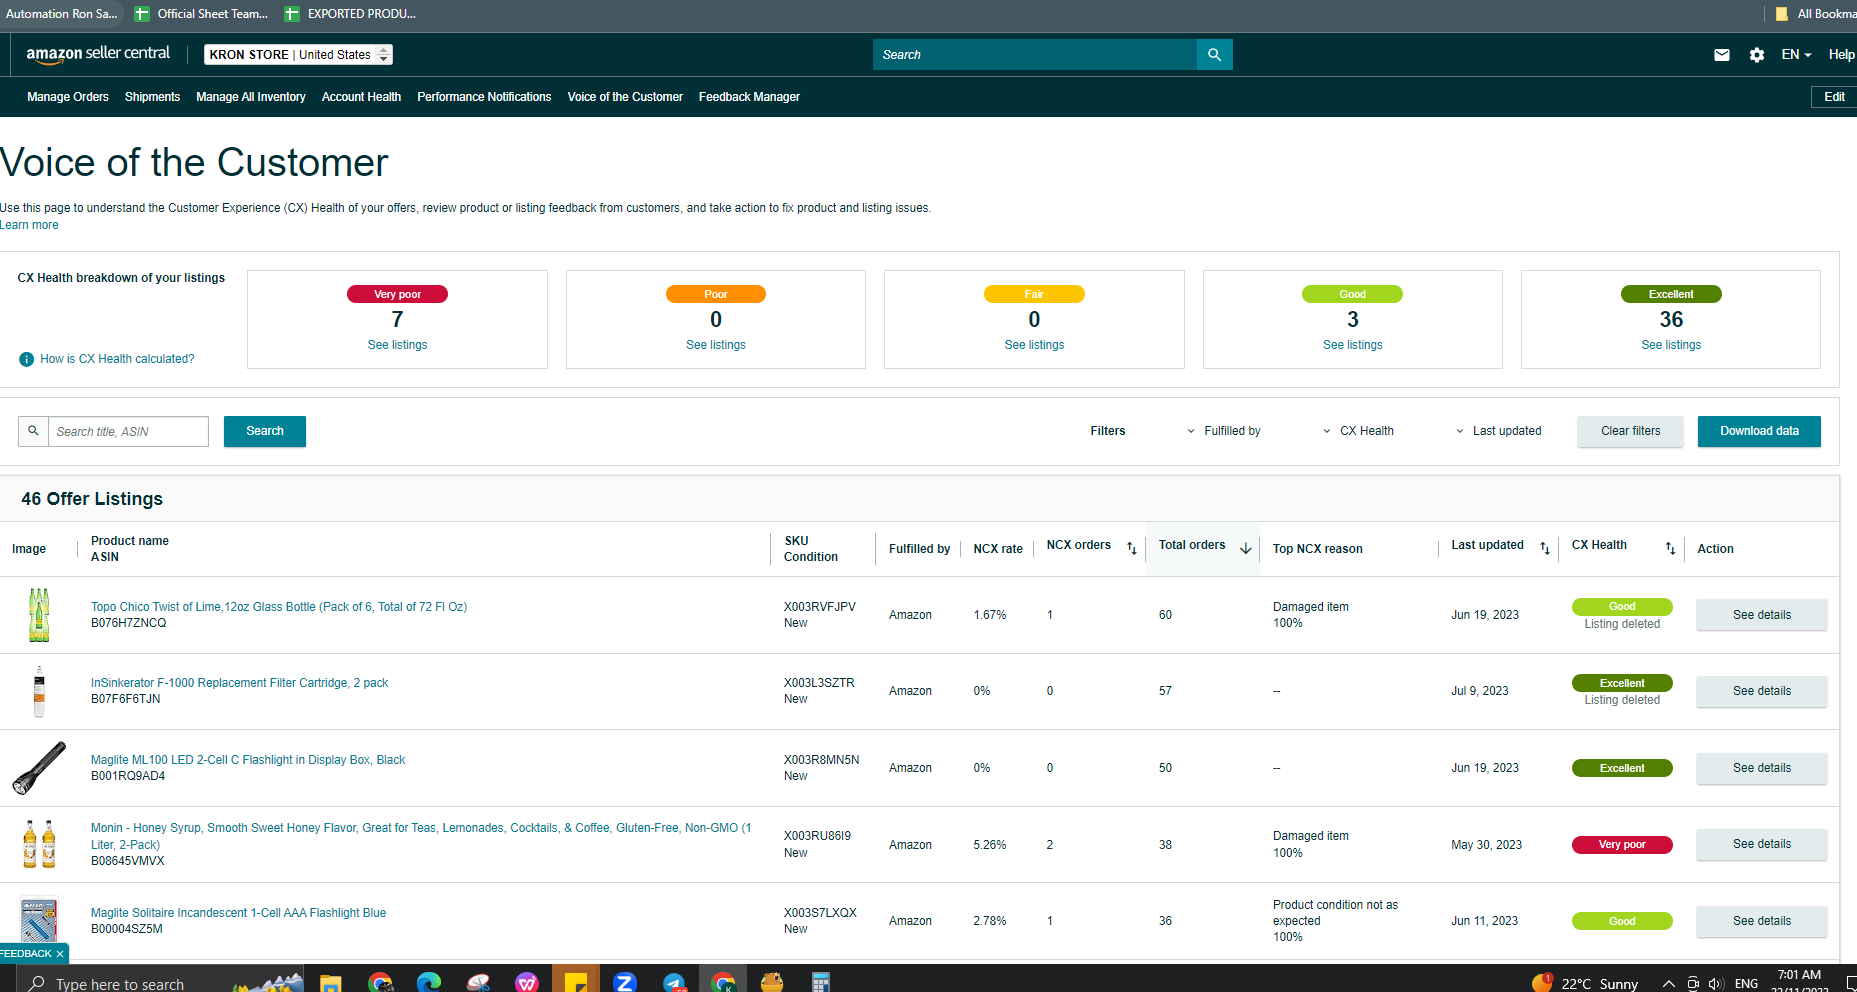Open the KRON STORE United States account switcher
Screen dimensions: 1857x992
(x=298, y=55)
